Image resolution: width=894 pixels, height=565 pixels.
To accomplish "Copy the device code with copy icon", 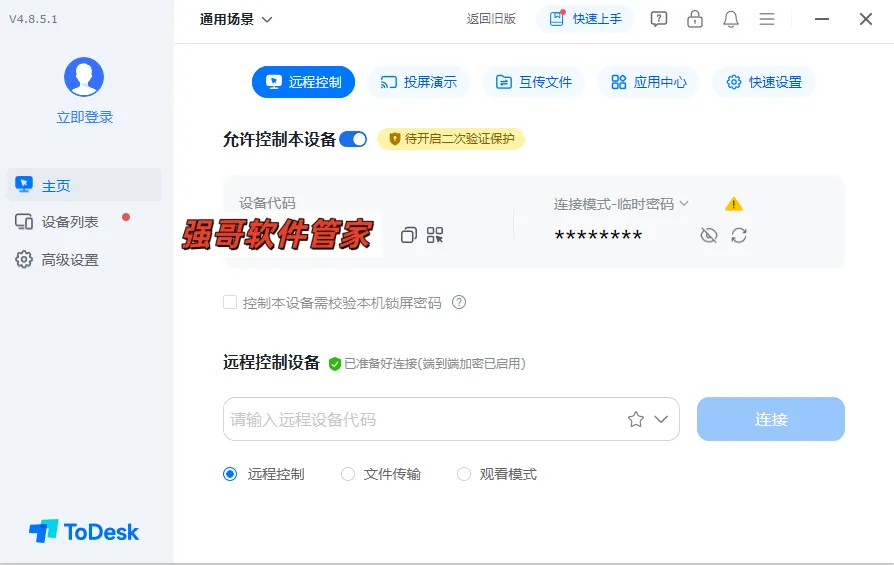I will pyautogui.click(x=409, y=235).
